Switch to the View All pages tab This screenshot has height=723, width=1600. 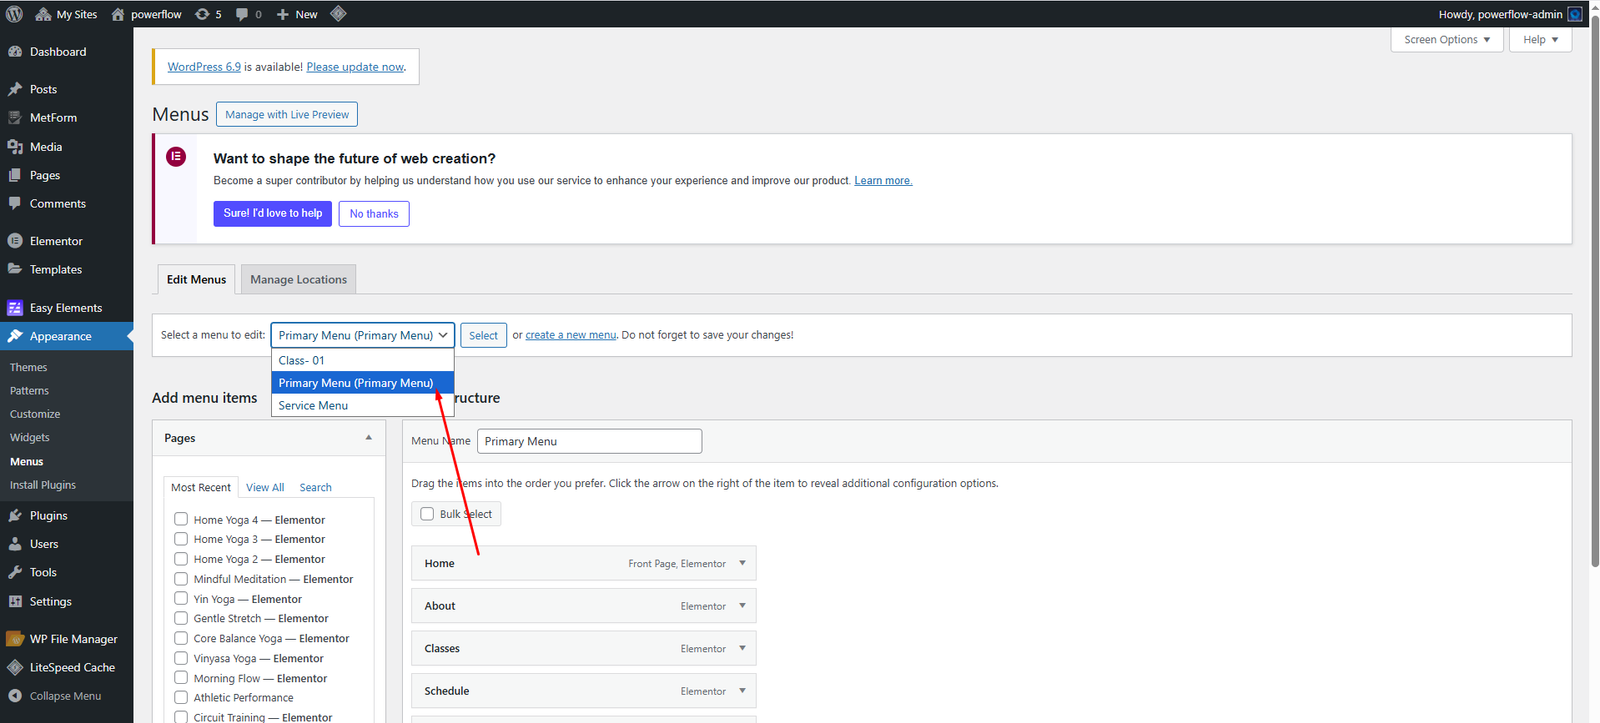pyautogui.click(x=265, y=488)
